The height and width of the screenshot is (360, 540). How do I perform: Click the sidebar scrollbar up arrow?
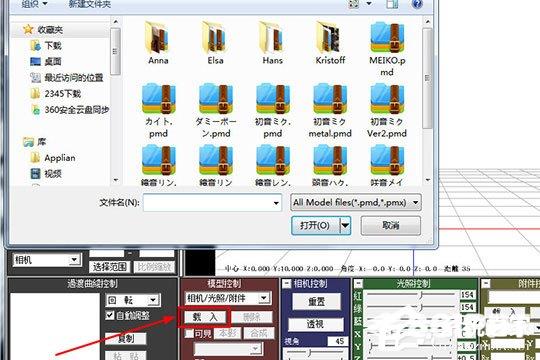[116, 21]
